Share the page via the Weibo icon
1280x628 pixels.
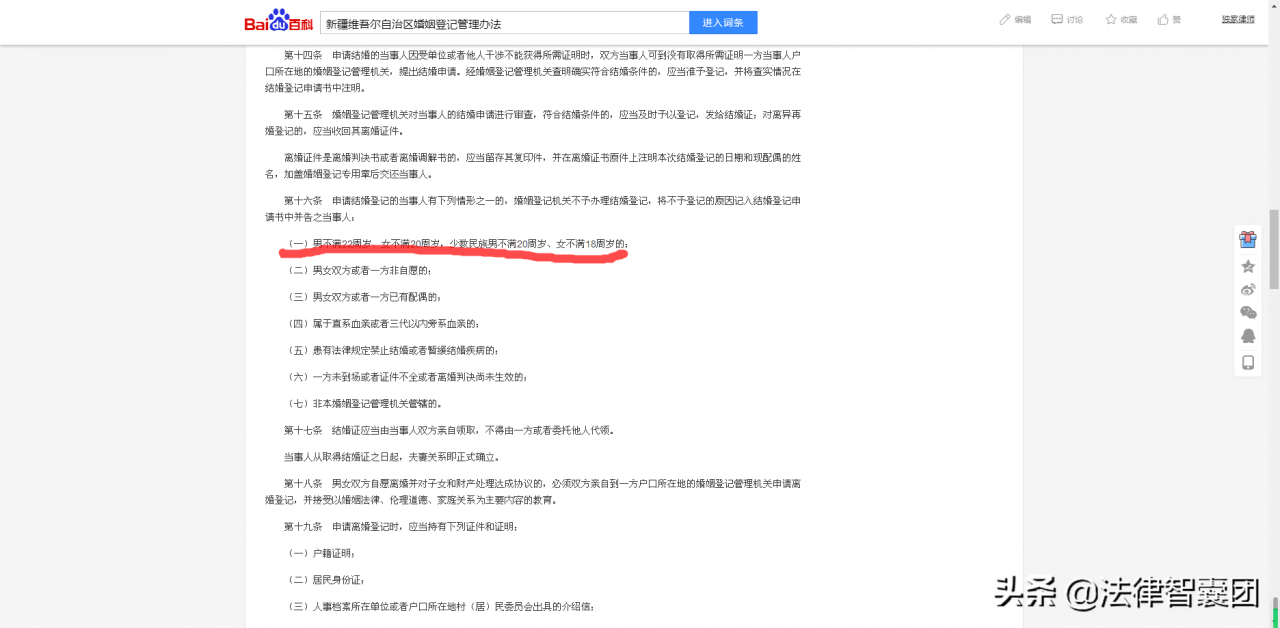[x=1247, y=288]
